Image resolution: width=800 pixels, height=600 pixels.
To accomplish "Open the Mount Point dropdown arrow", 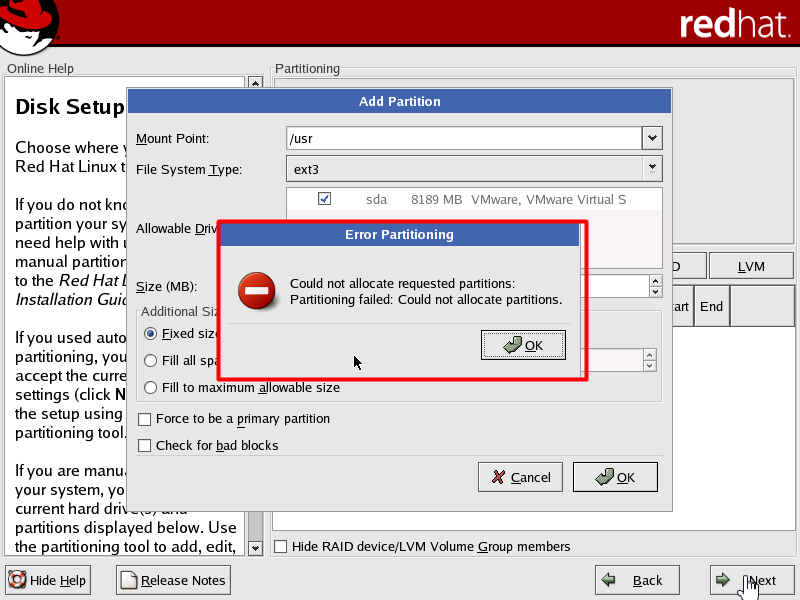I will tap(652, 138).
